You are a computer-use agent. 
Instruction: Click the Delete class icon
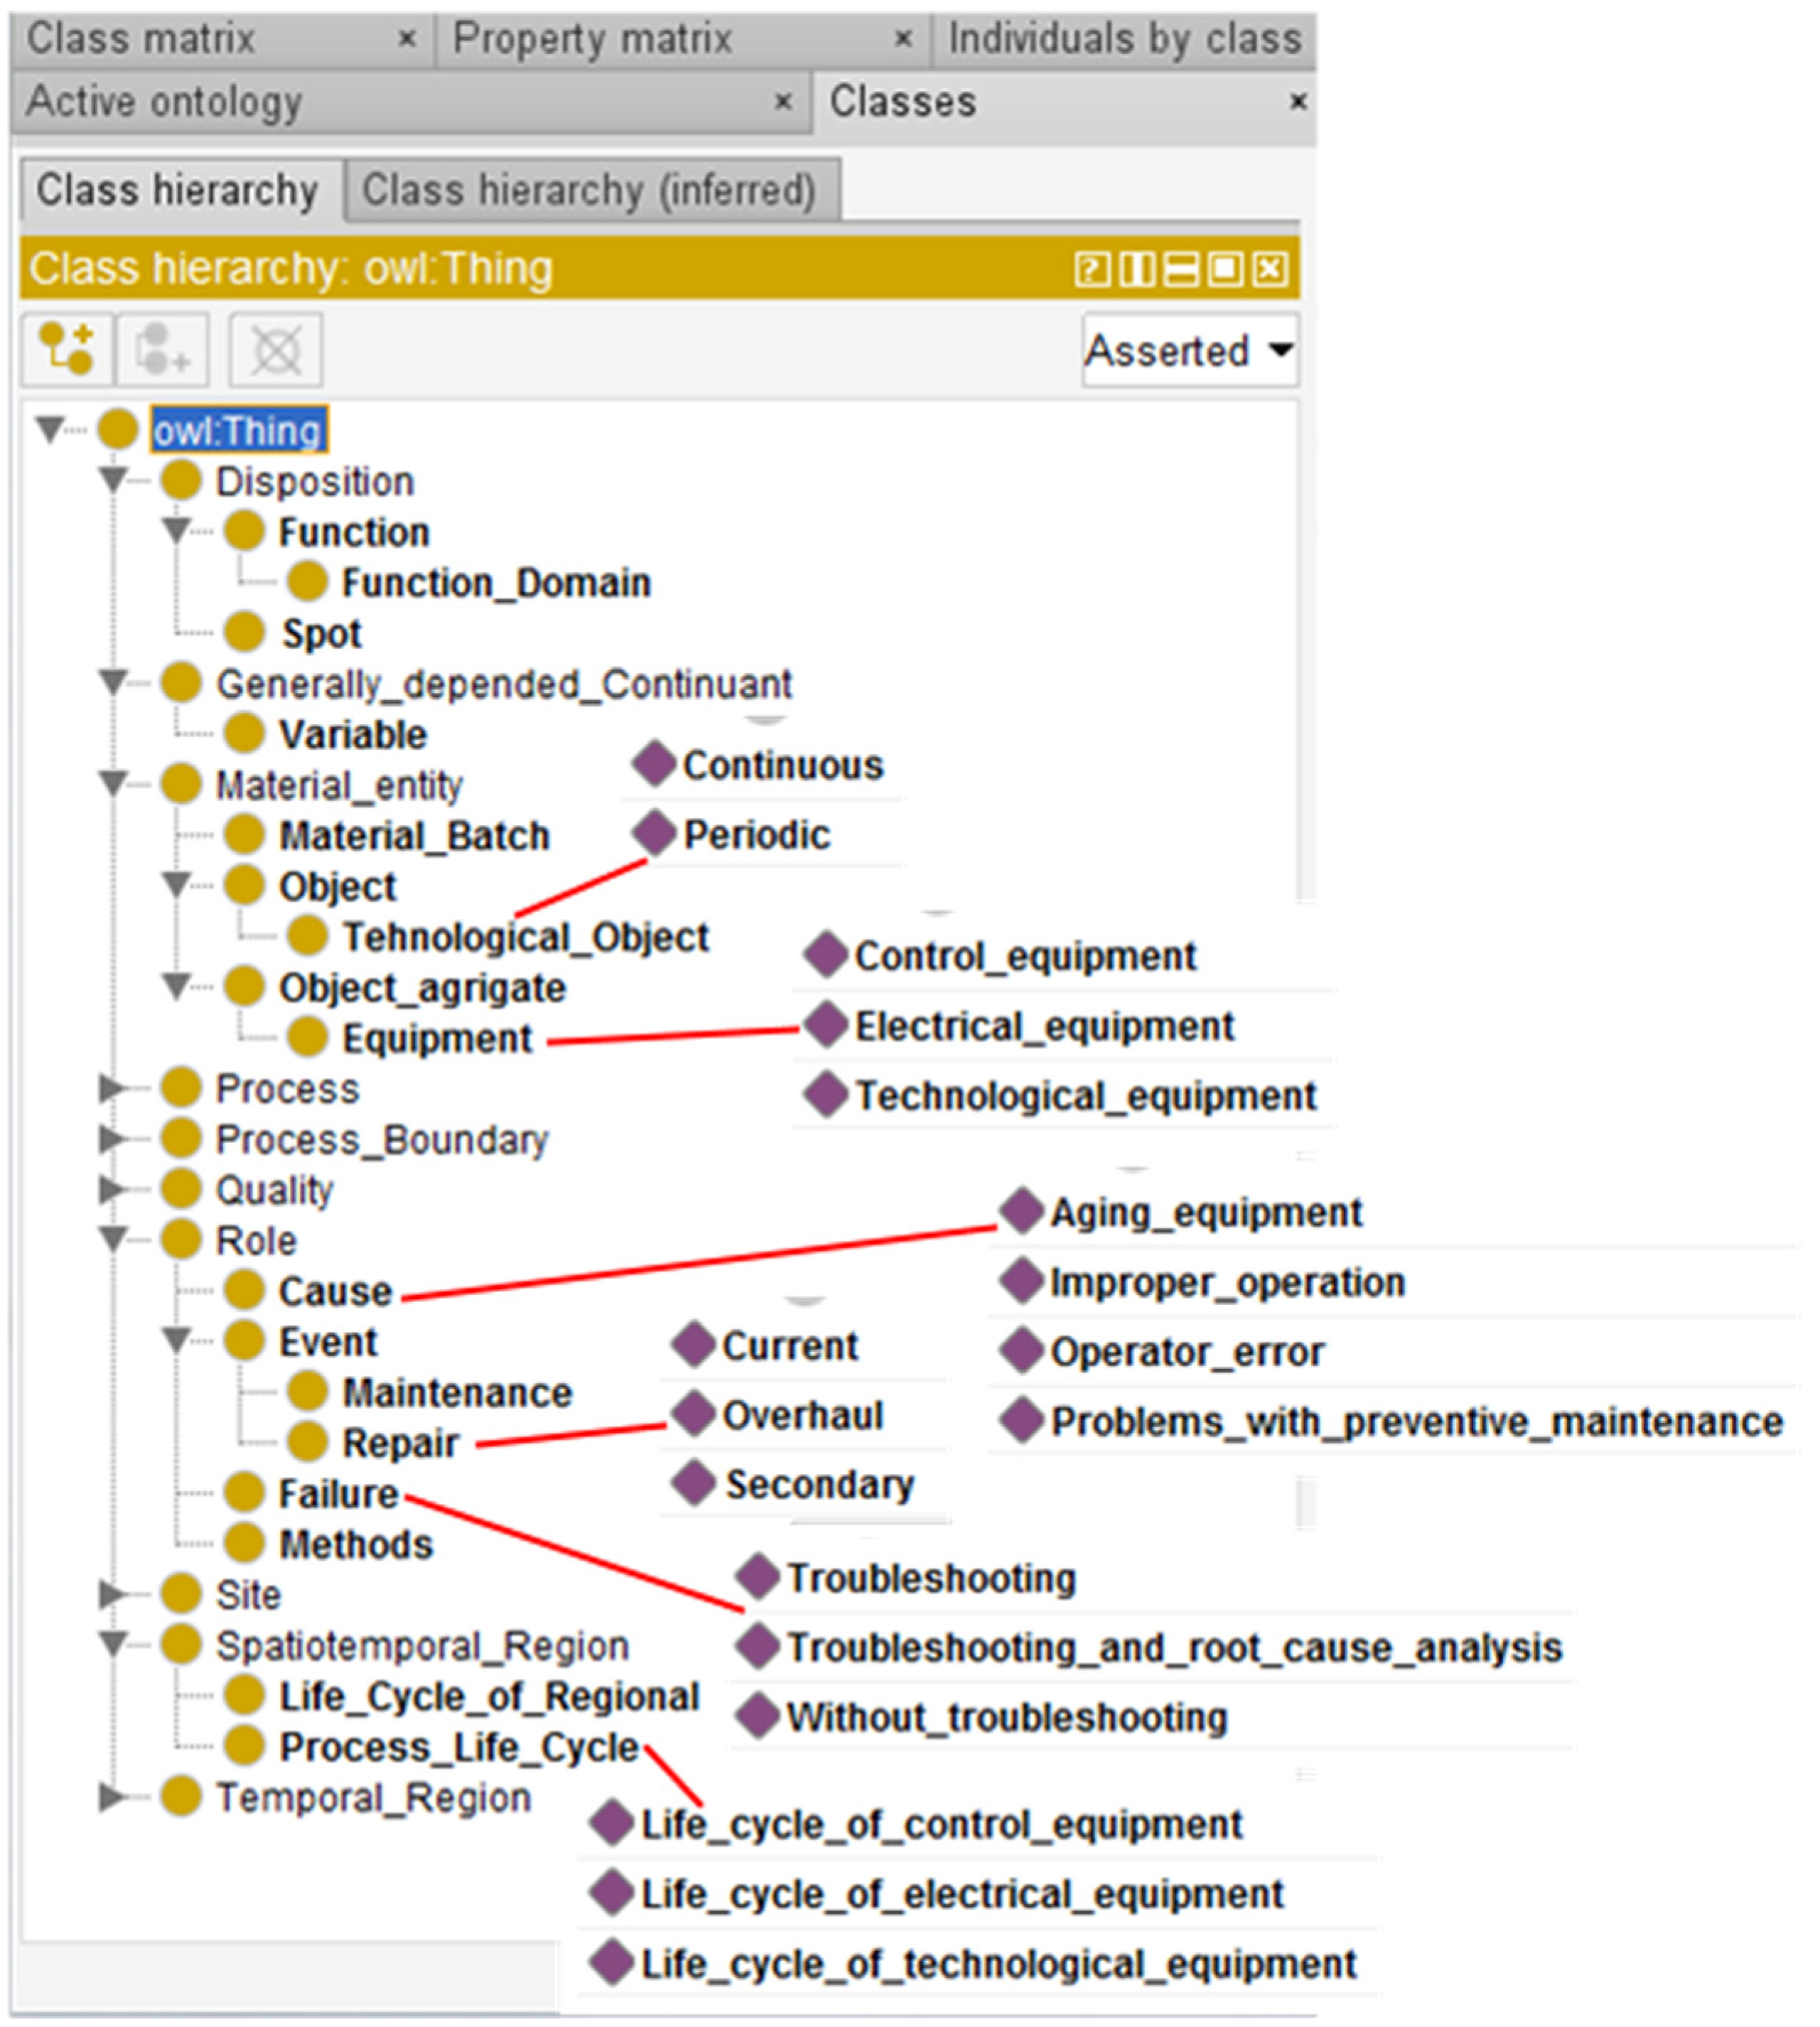coord(276,350)
